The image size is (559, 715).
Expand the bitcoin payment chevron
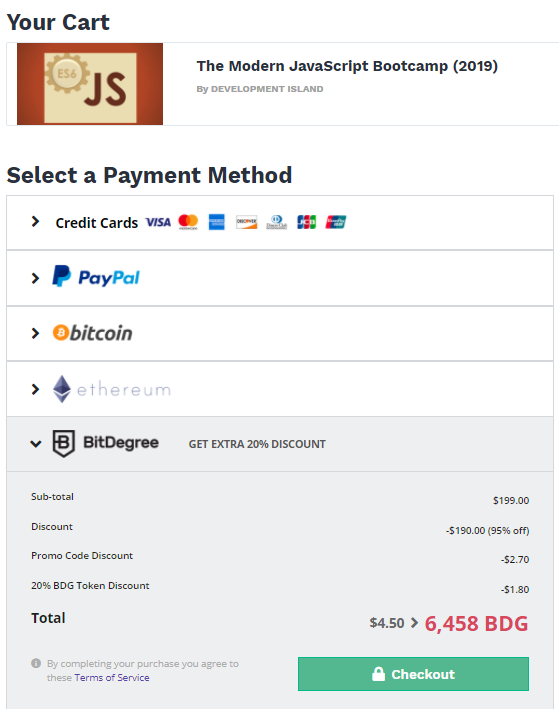35,333
